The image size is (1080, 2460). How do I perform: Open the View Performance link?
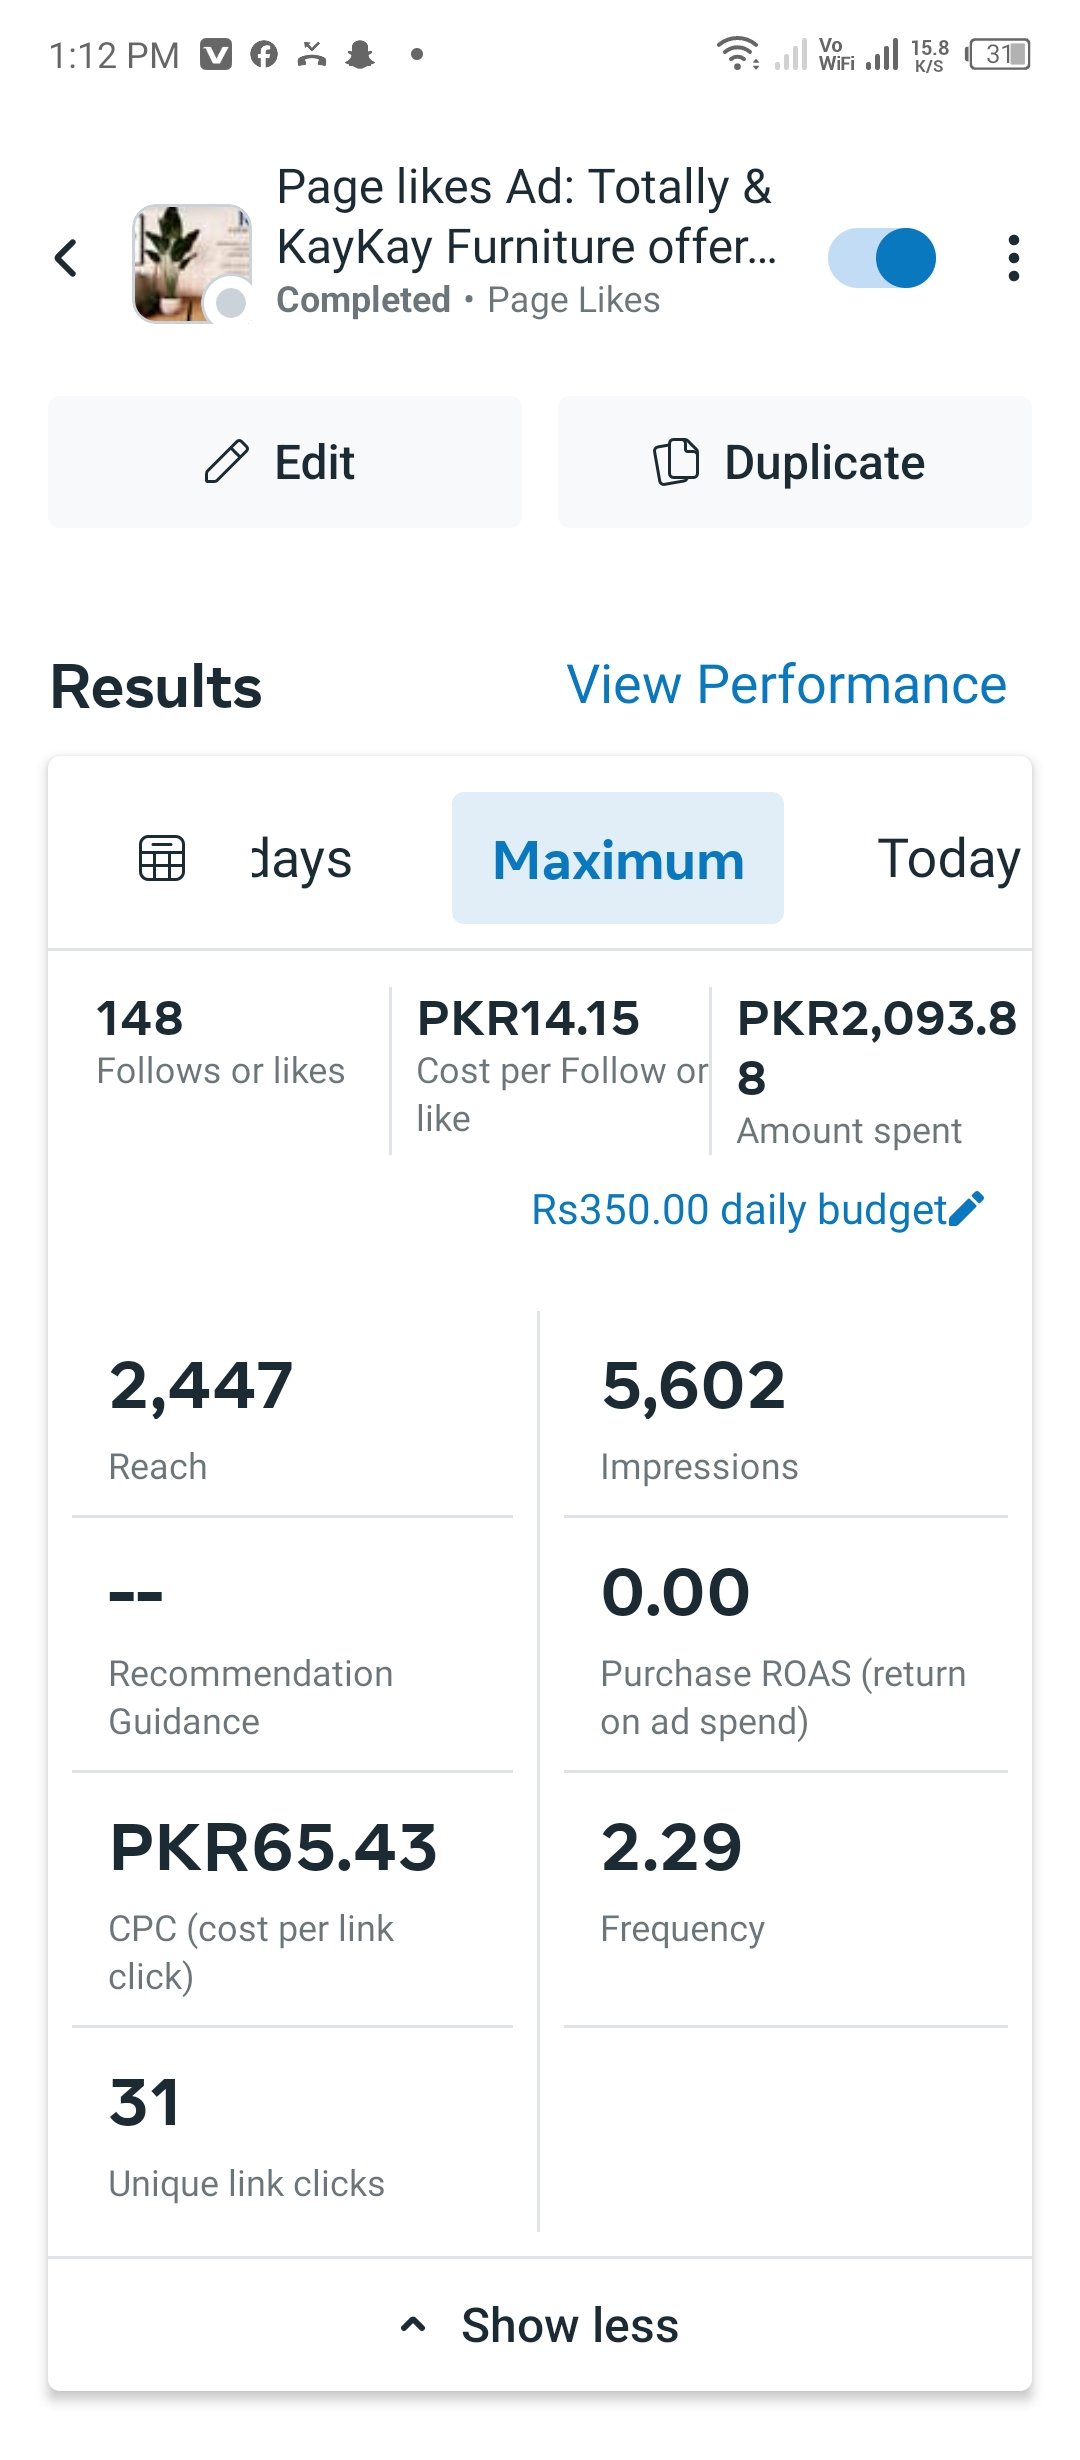(x=786, y=685)
